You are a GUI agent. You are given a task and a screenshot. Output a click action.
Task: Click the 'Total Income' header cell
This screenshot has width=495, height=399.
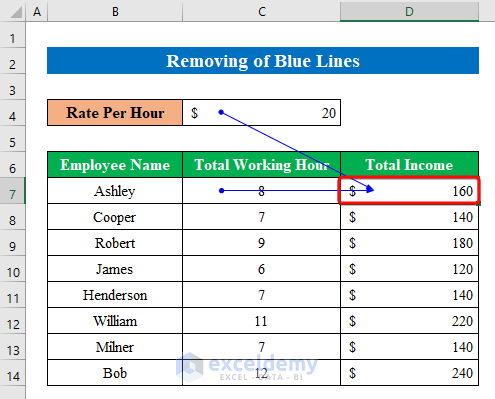coord(409,165)
